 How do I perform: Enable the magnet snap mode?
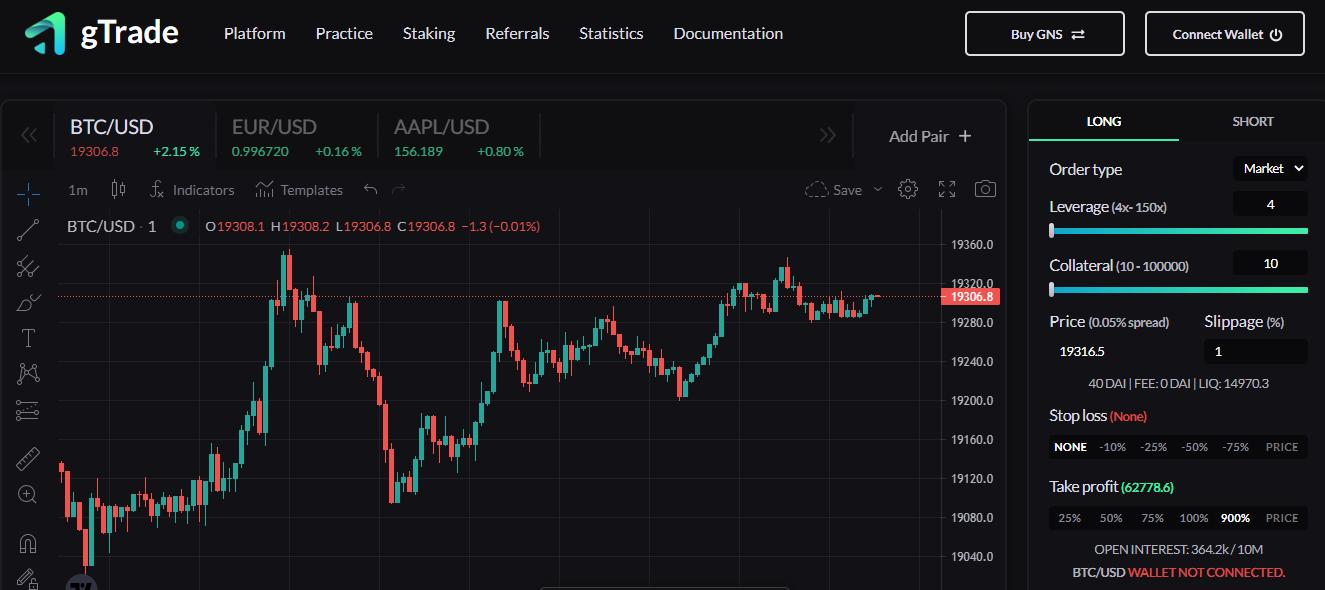point(28,543)
